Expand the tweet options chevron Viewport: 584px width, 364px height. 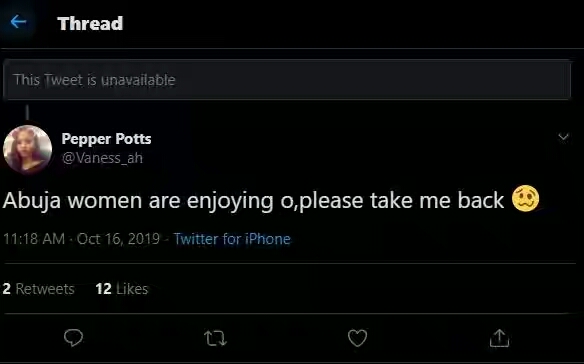point(564,137)
